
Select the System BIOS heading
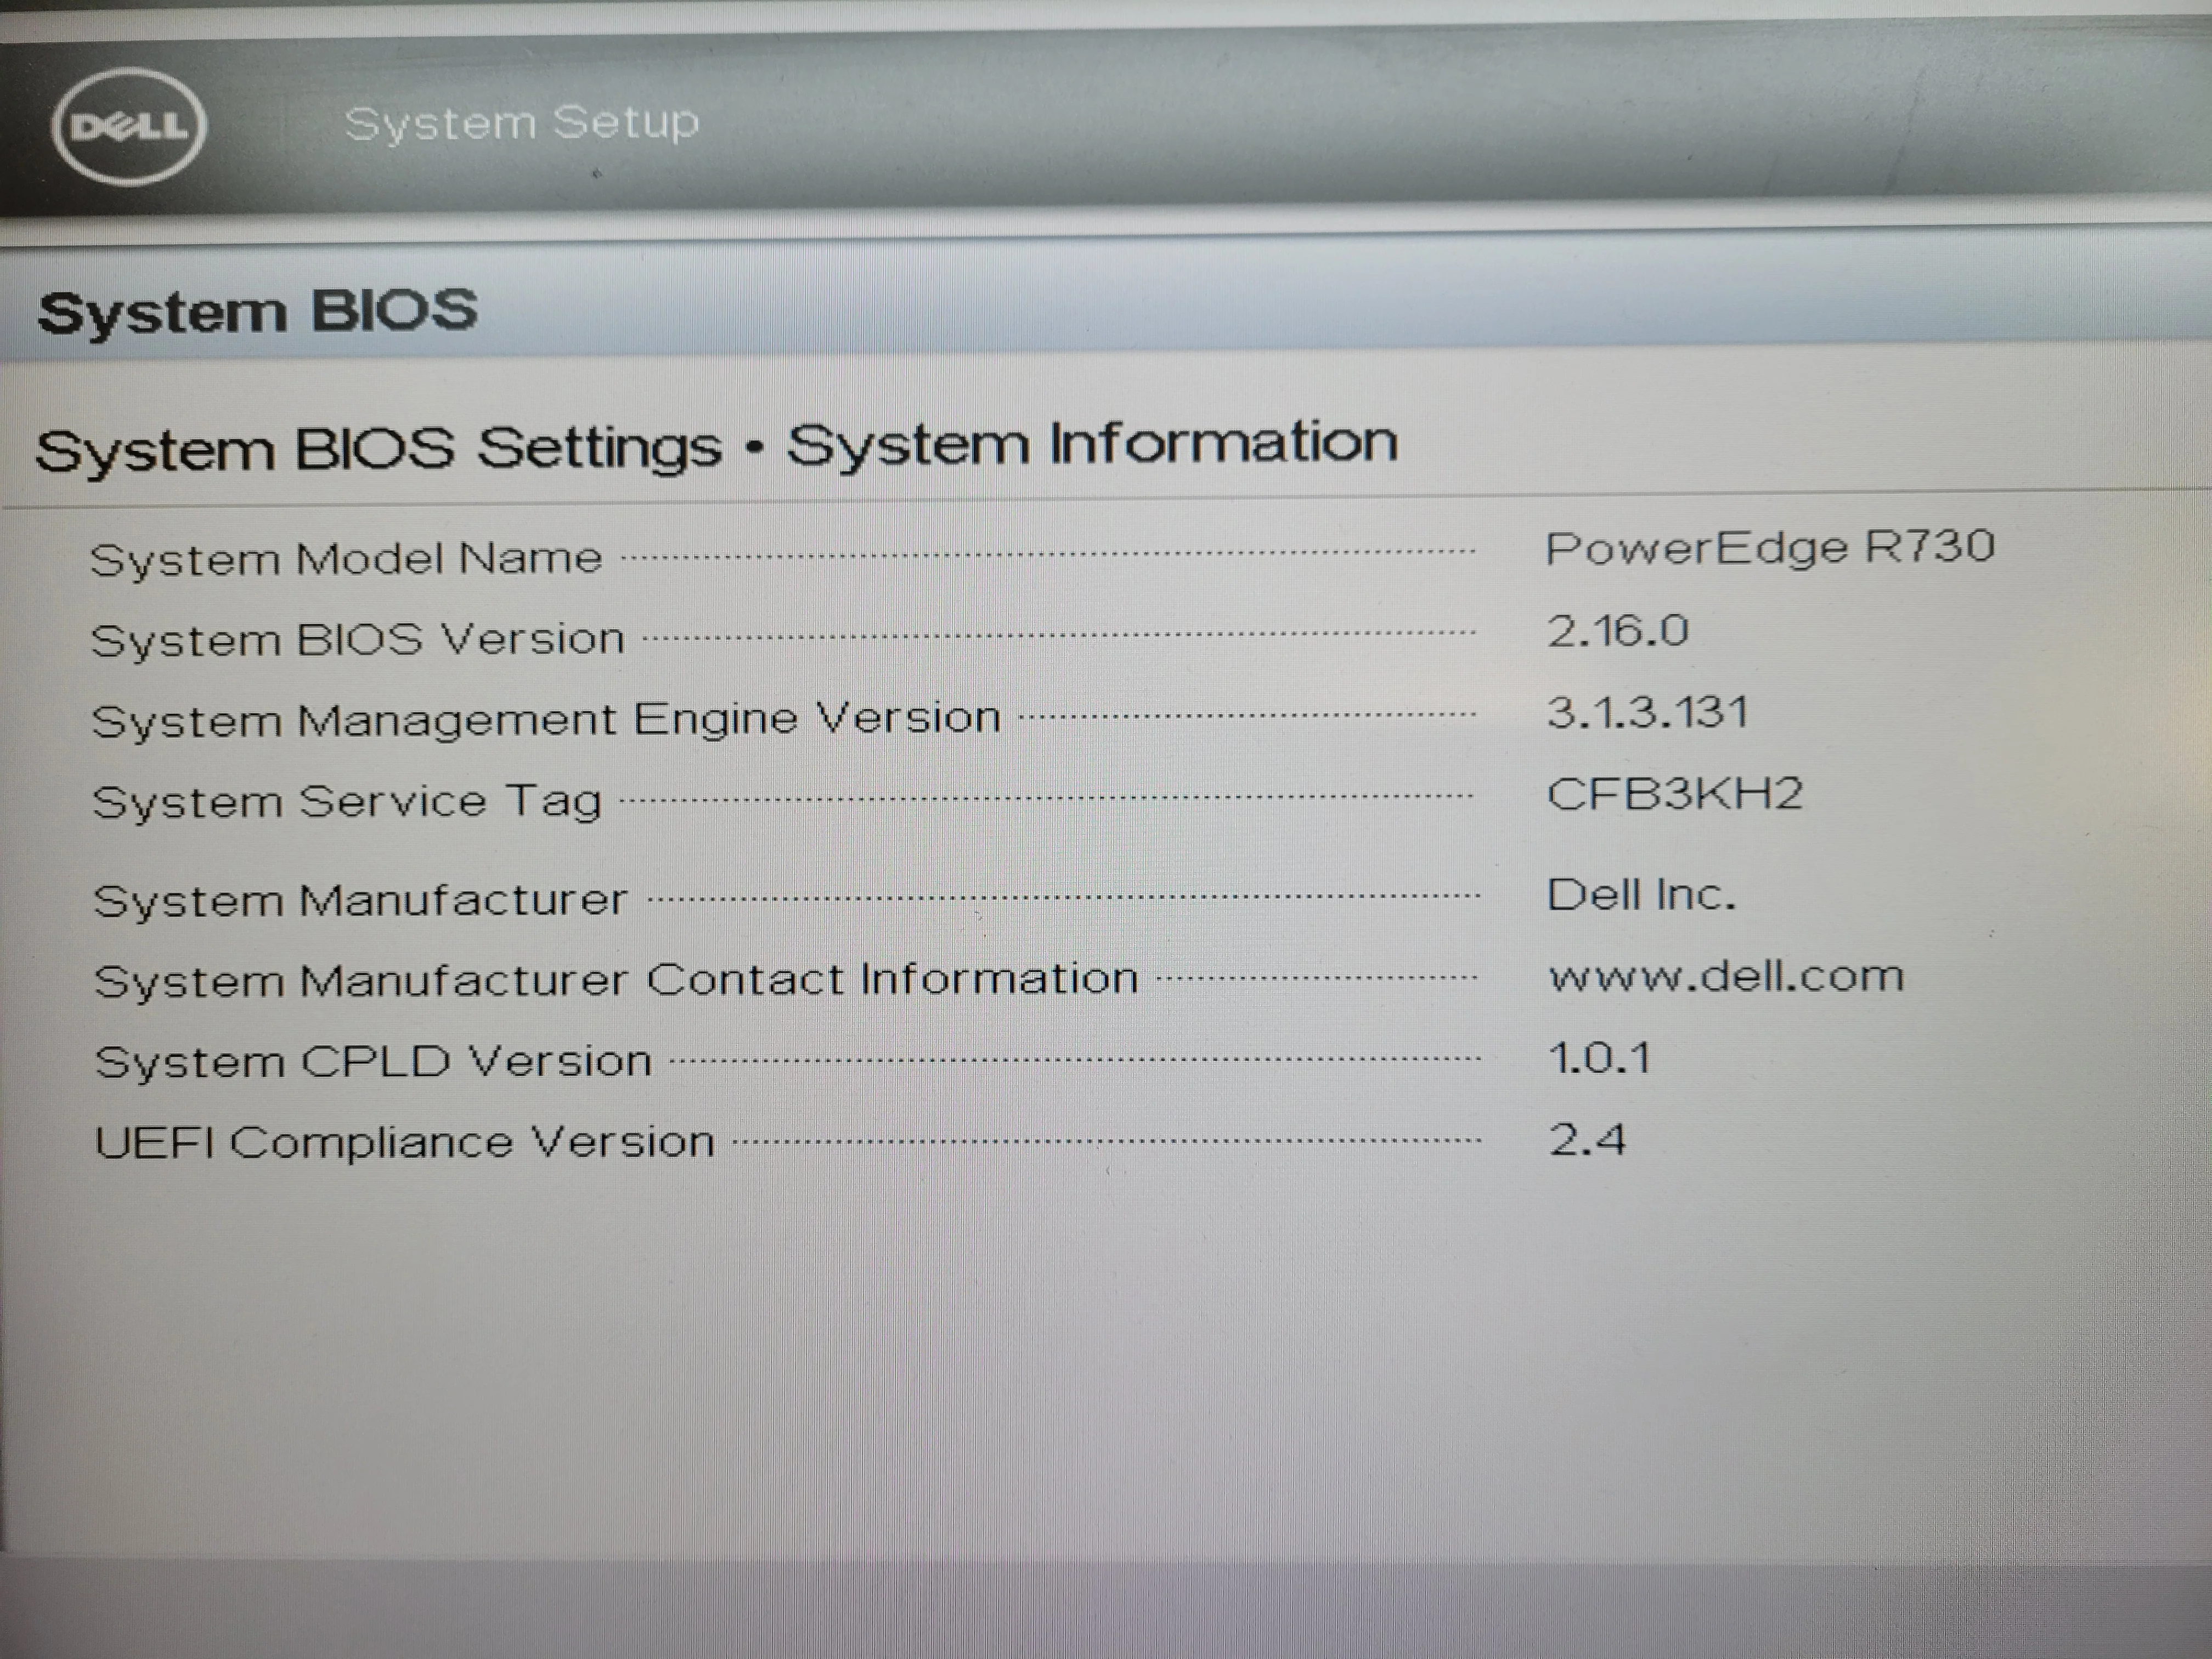tap(257, 311)
